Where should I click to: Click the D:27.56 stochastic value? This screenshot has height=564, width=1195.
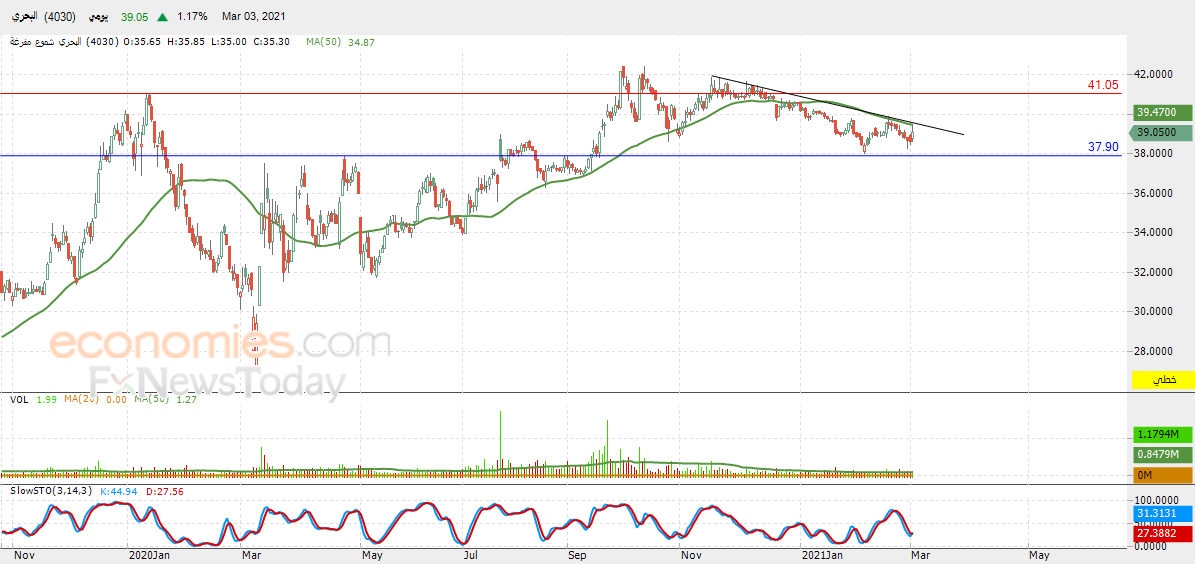coord(164,491)
